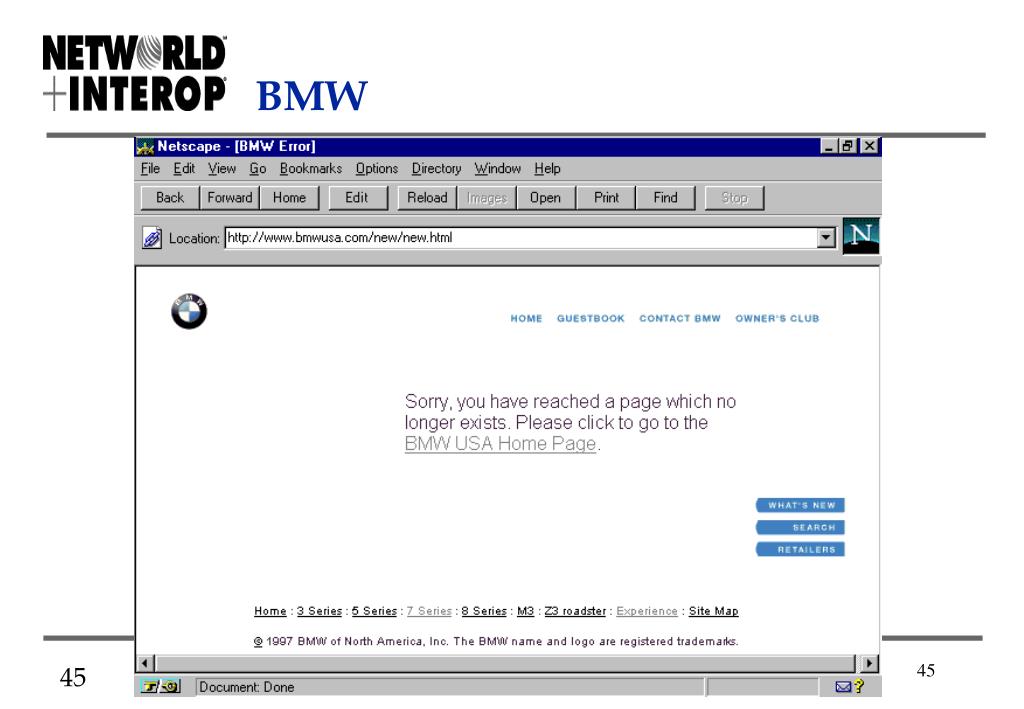This screenshot has height=709, width=1024.
Task: Click the Reload toolbar button
Action: (427, 198)
